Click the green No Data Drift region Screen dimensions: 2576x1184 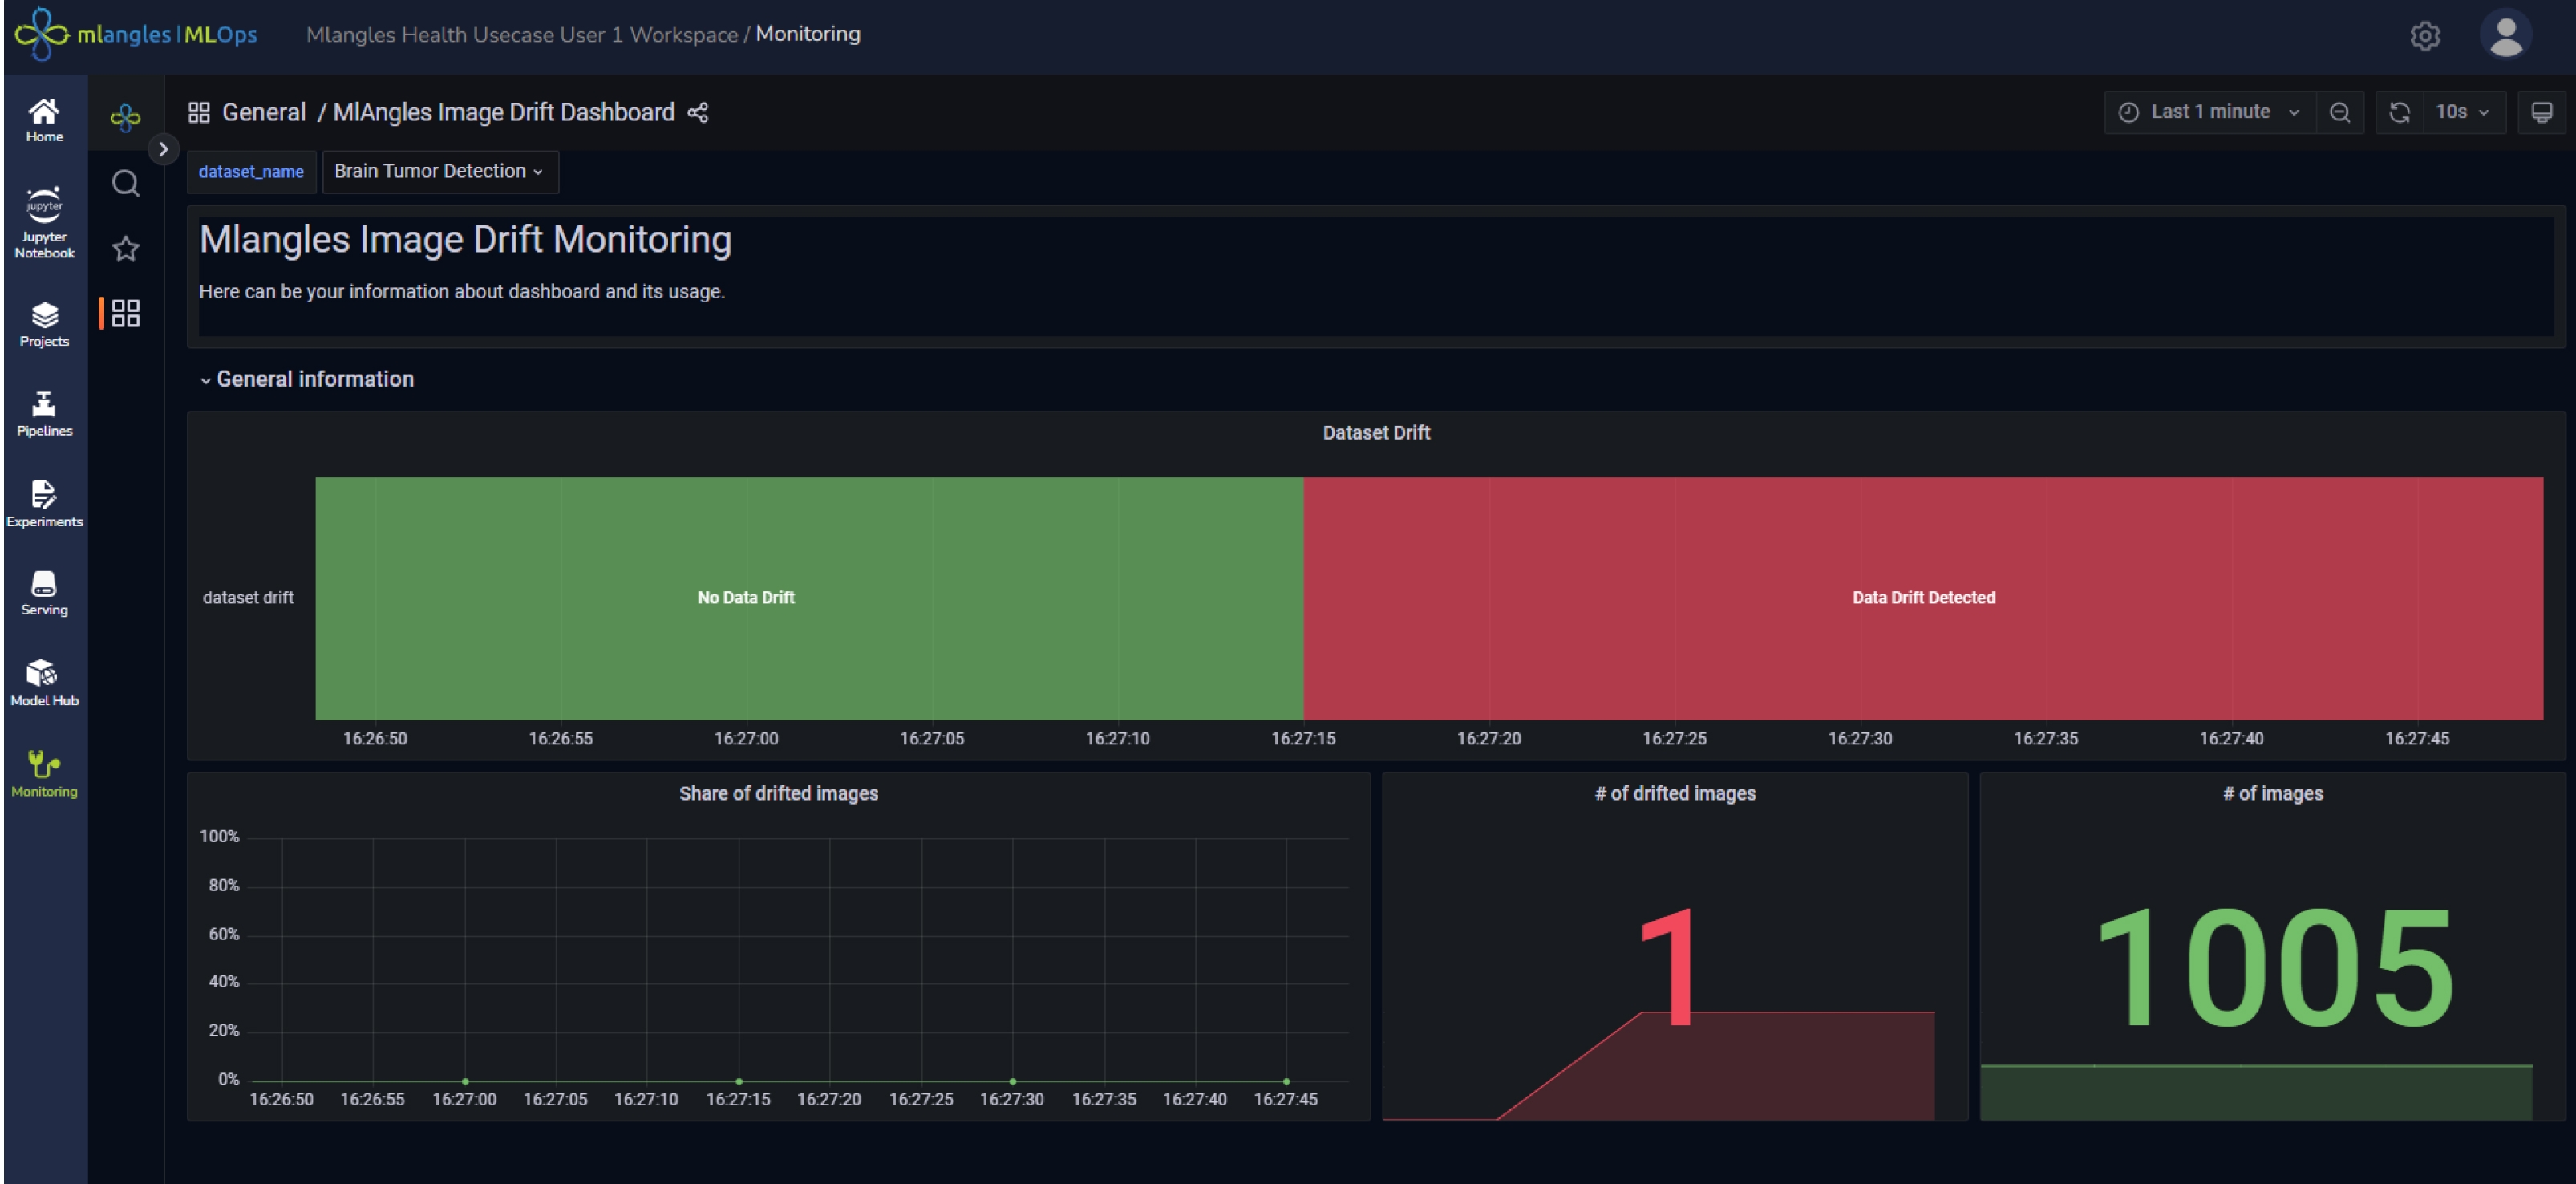809,598
